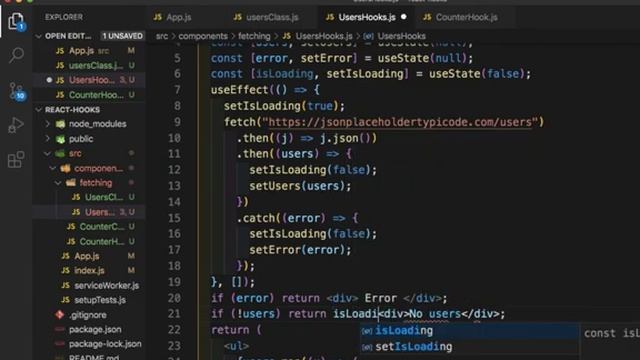Click line number 20 in the gutter

point(174,298)
